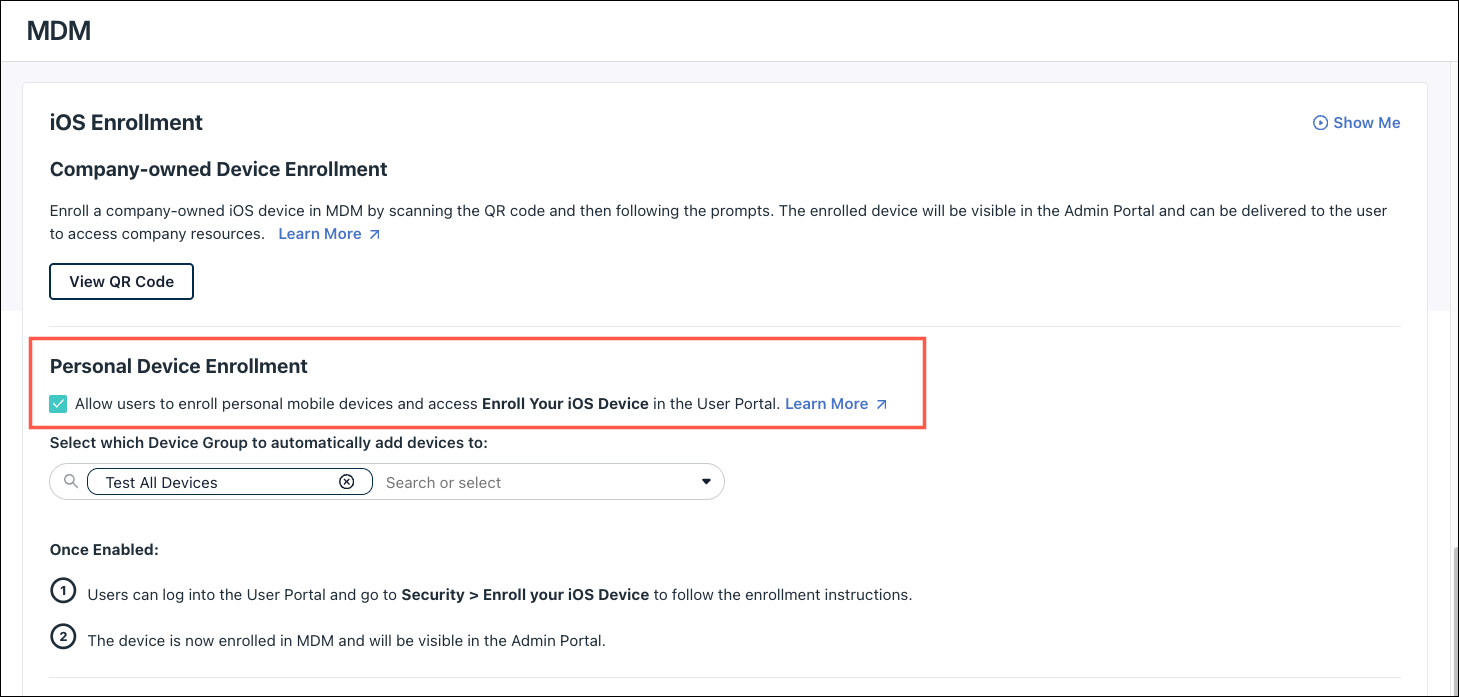The width and height of the screenshot is (1459, 697).
Task: Click the Personal Device Enrollment heading
Action: 179,366
